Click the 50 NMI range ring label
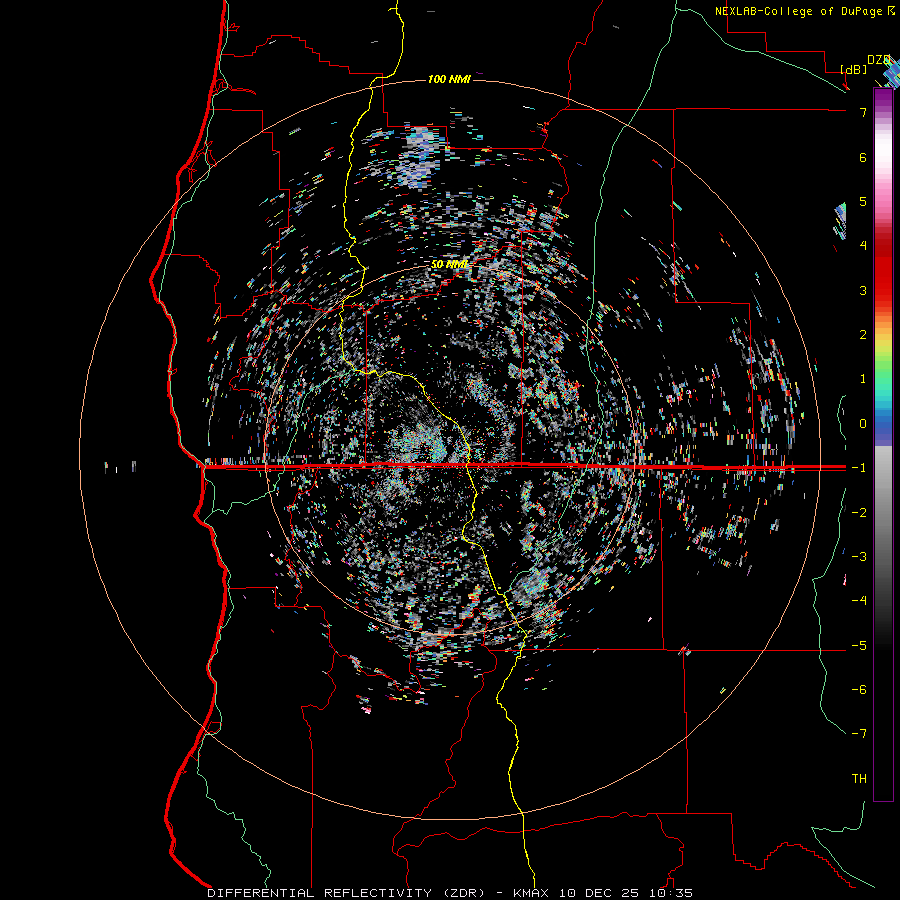 (x=449, y=265)
